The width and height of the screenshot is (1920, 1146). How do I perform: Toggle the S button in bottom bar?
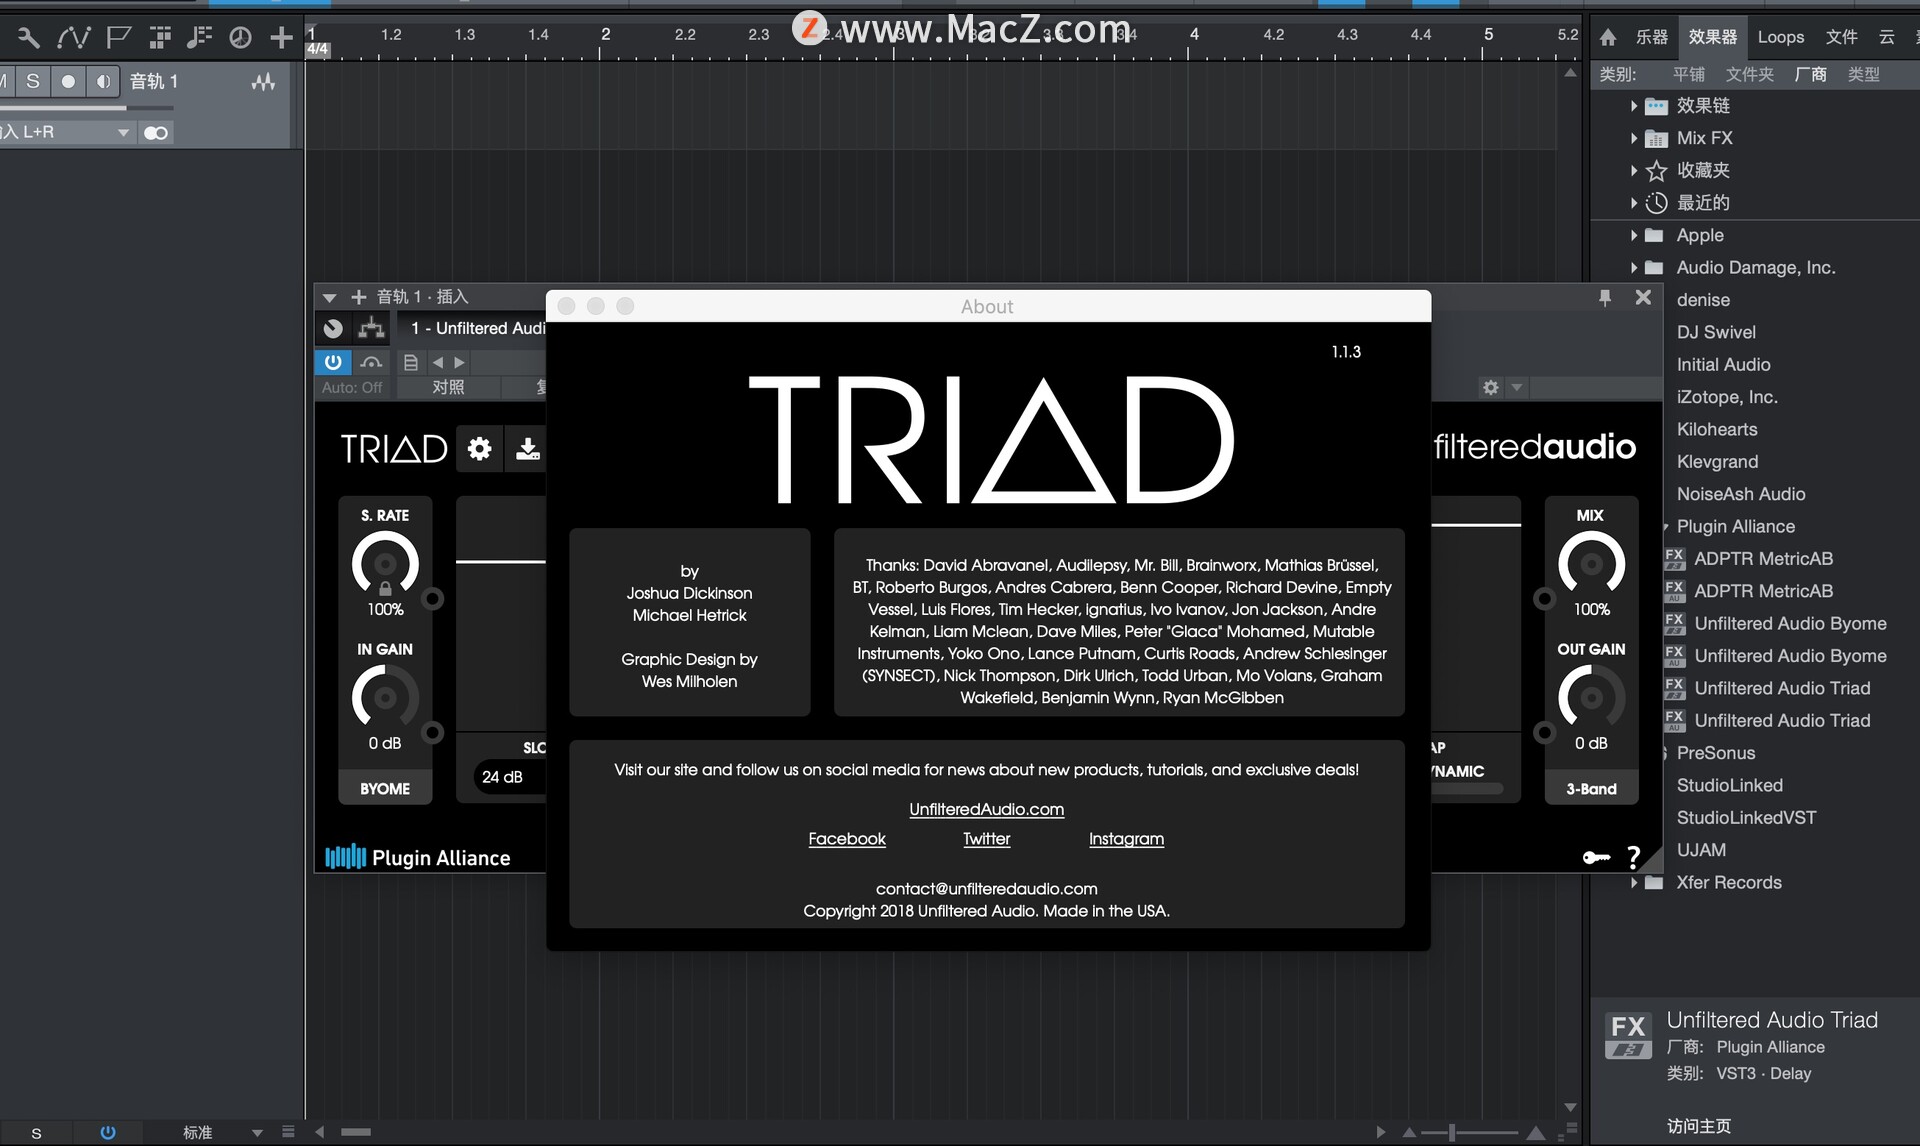pos(37,1133)
